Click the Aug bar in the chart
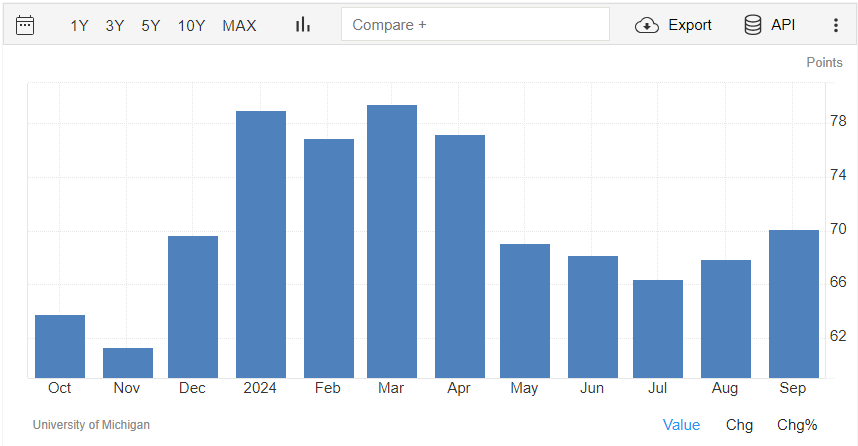 tap(726, 319)
